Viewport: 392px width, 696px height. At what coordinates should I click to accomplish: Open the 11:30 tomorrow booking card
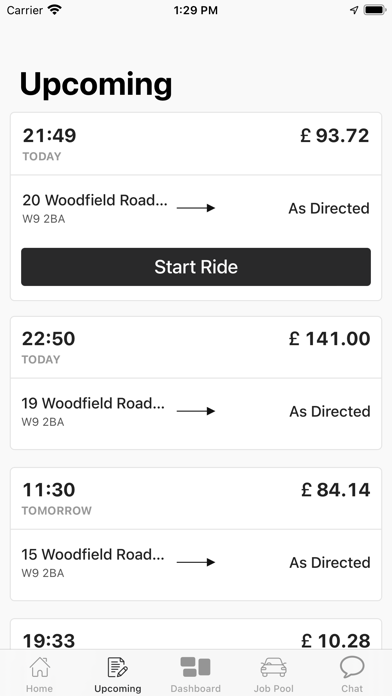click(196, 534)
